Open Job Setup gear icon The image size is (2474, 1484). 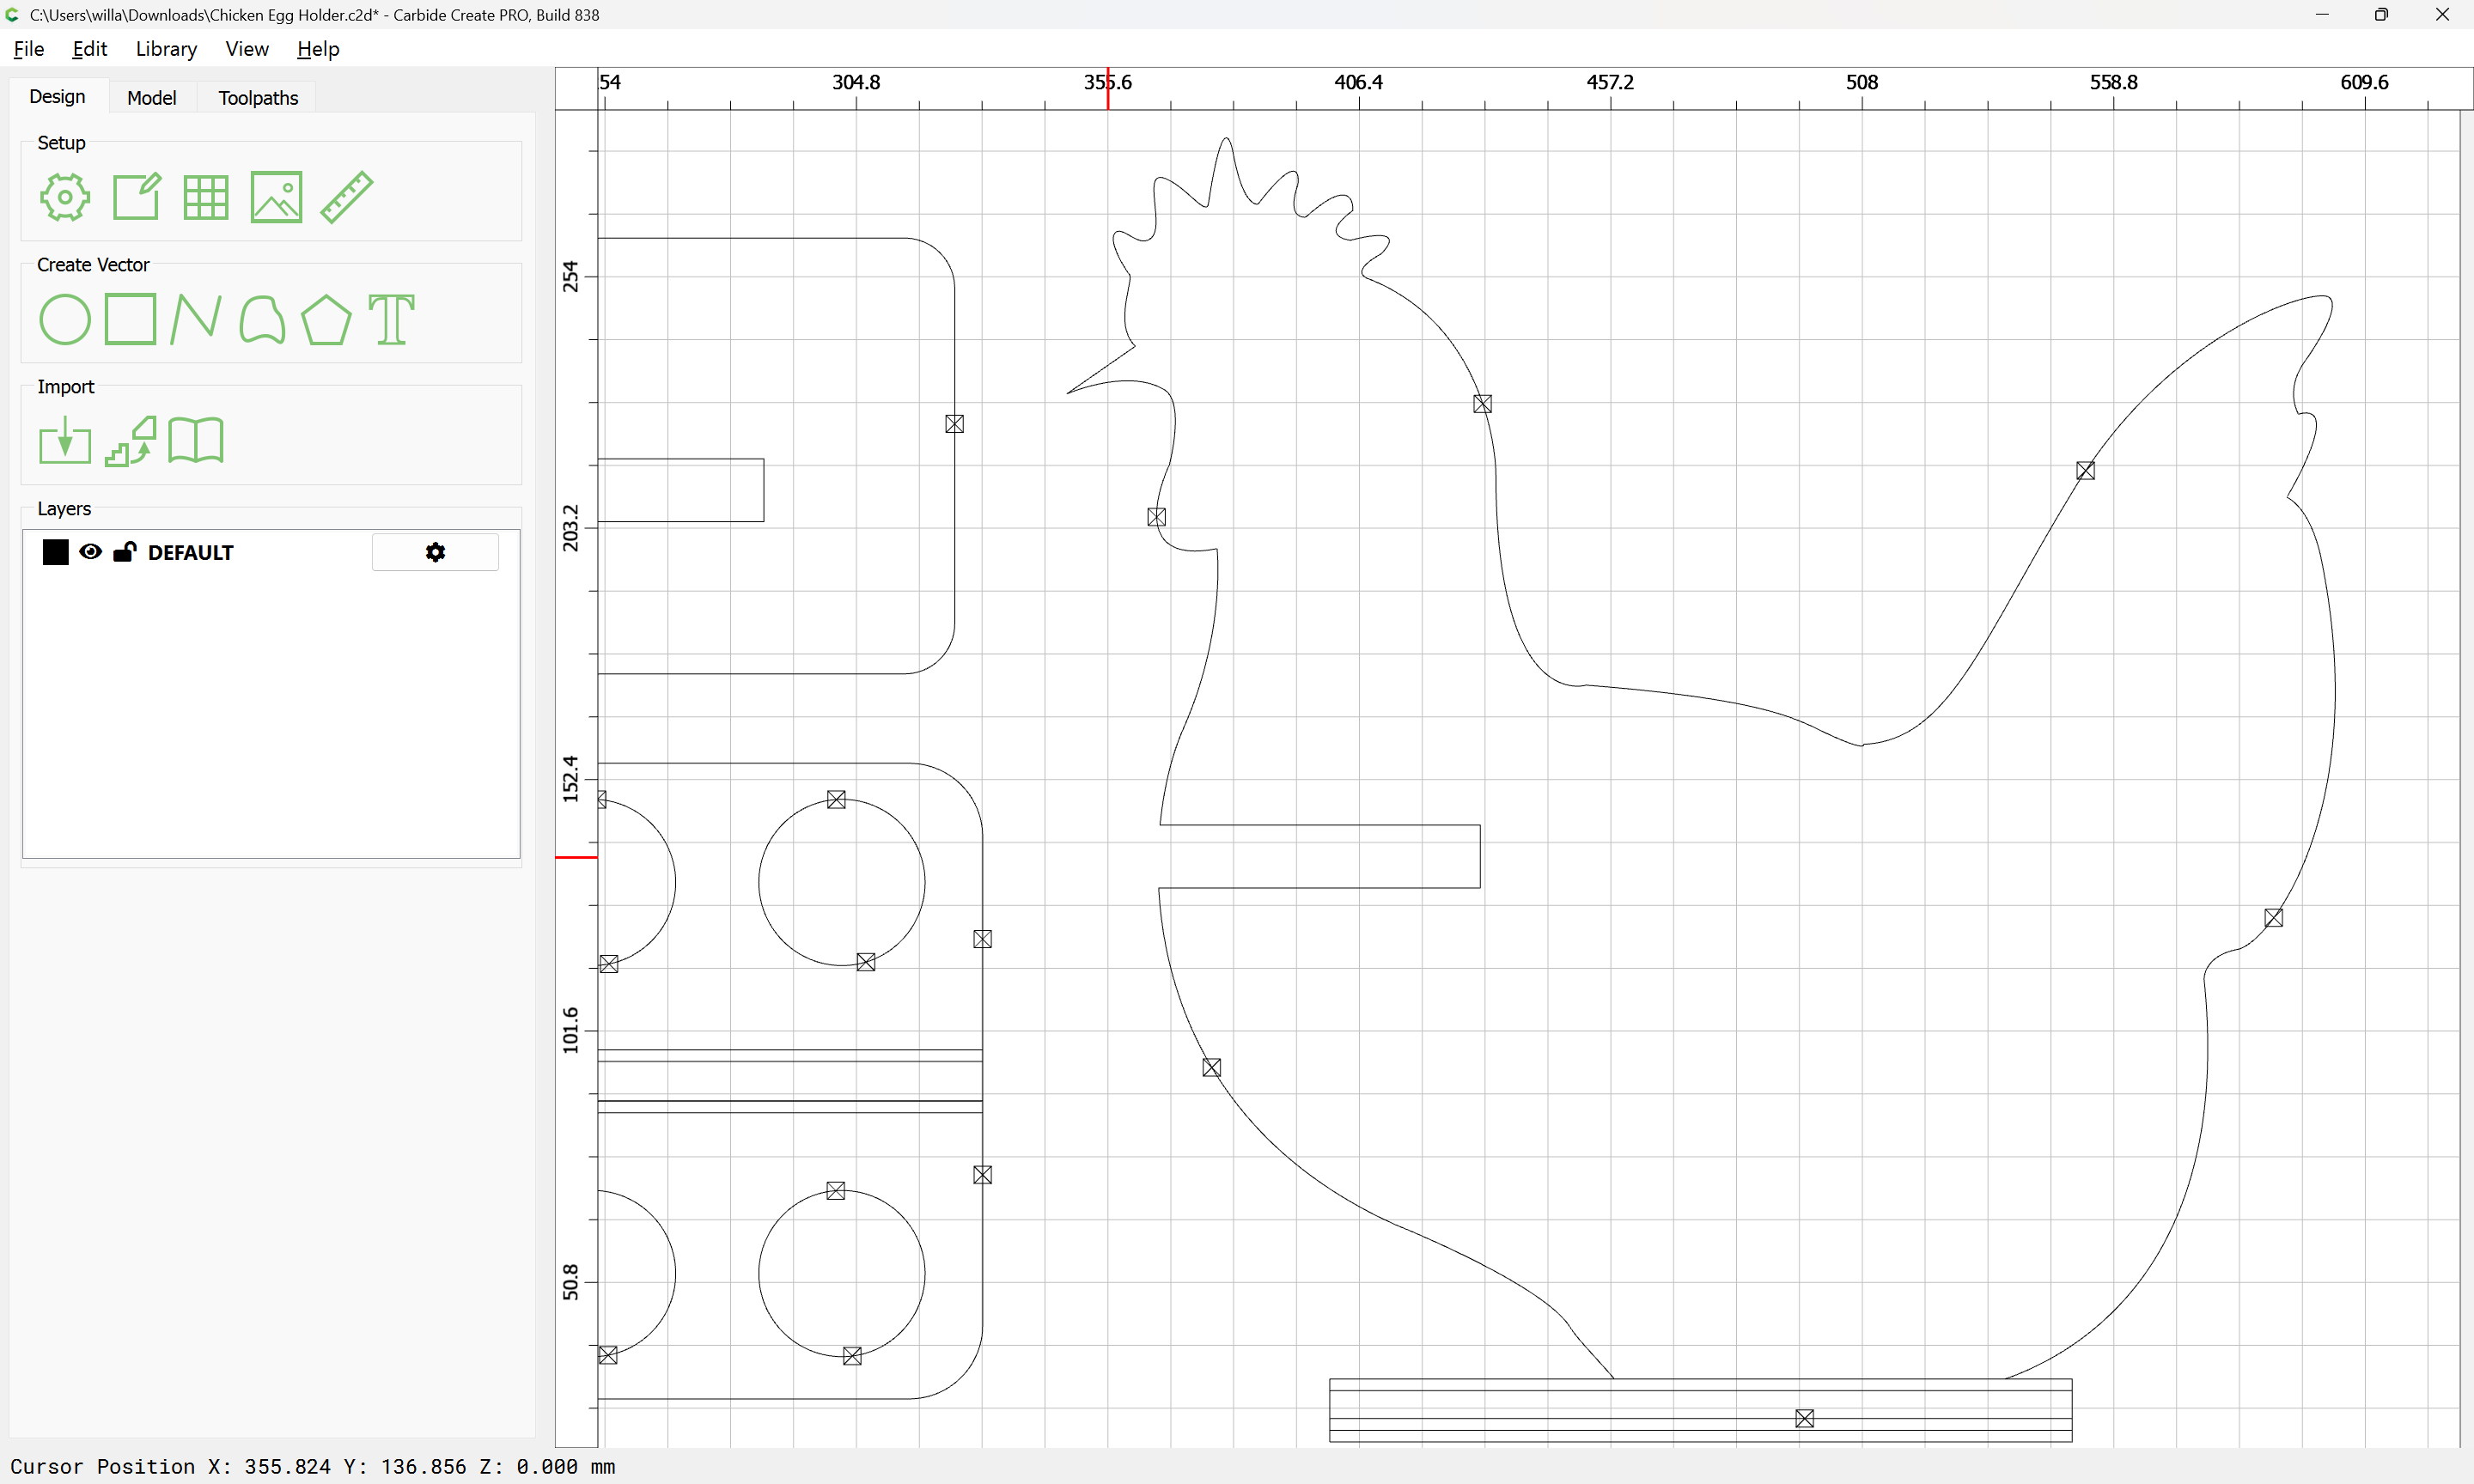pyautogui.click(x=65, y=197)
